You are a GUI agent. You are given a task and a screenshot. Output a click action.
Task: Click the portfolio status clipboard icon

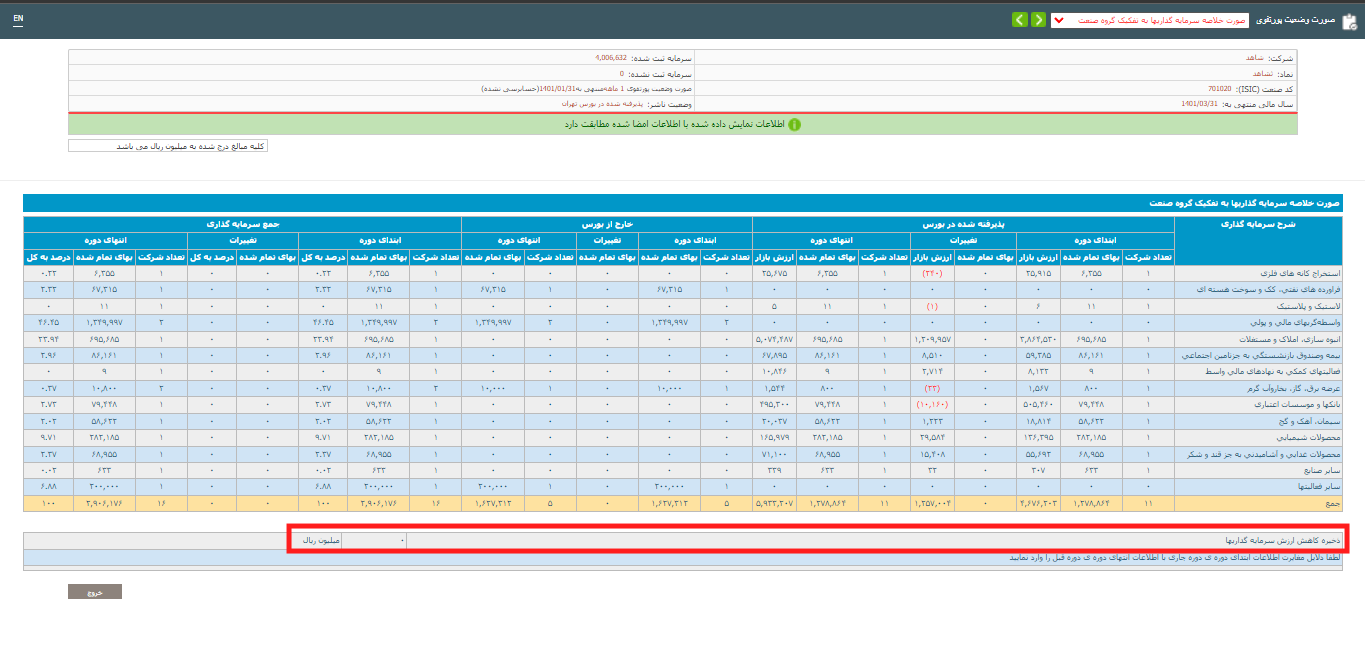(x=1348, y=21)
